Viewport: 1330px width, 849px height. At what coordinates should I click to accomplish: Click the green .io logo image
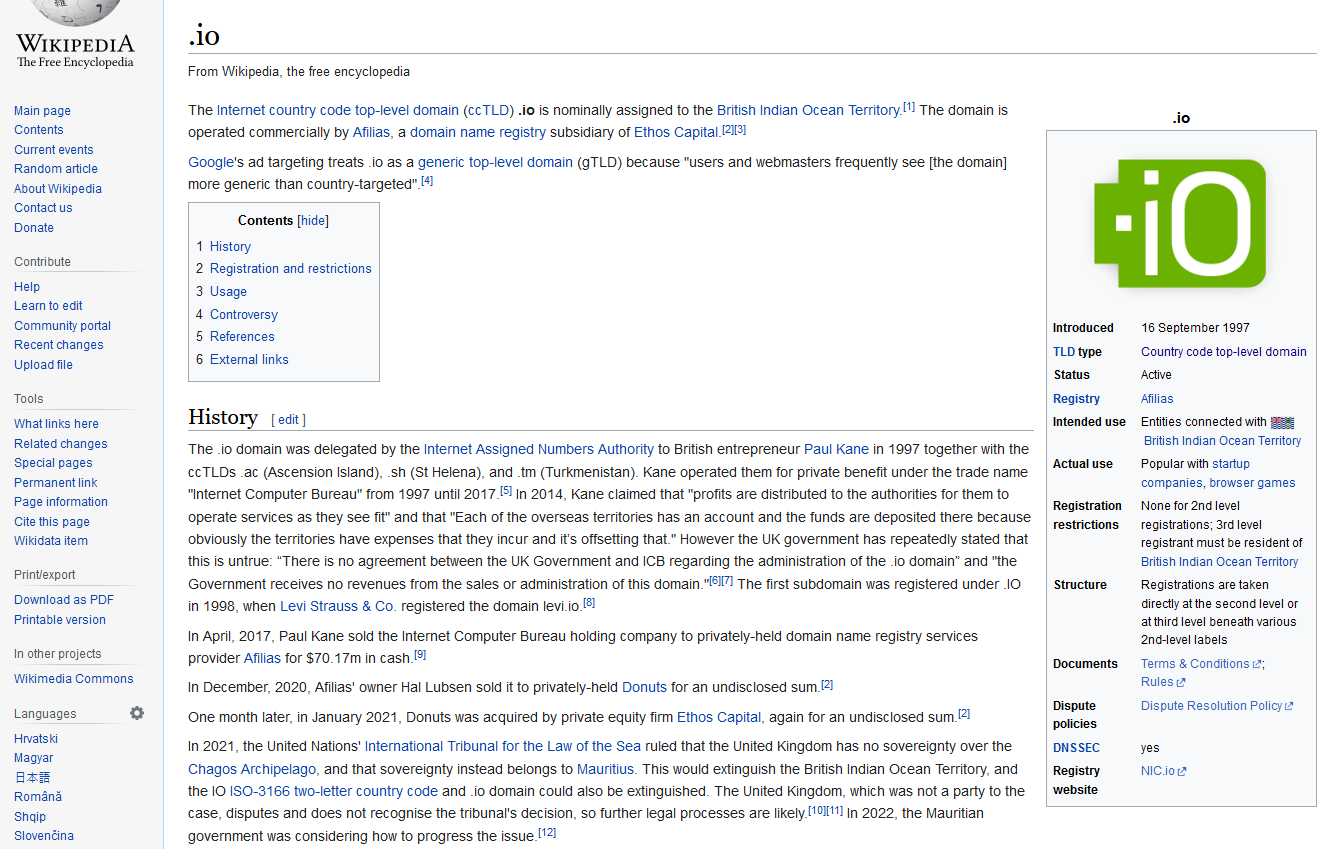point(1180,224)
